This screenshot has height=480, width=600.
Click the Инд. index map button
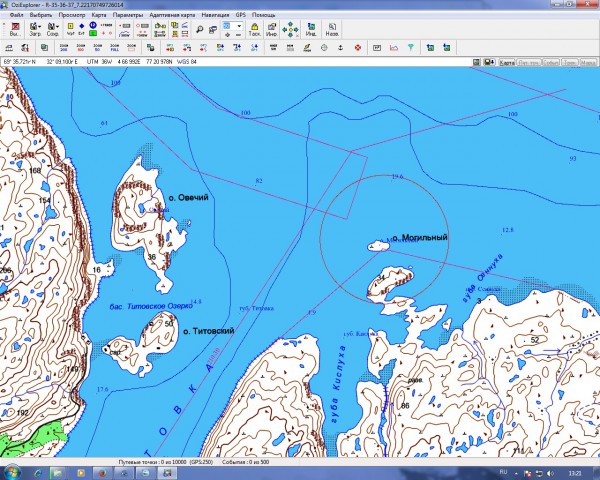click(x=311, y=29)
